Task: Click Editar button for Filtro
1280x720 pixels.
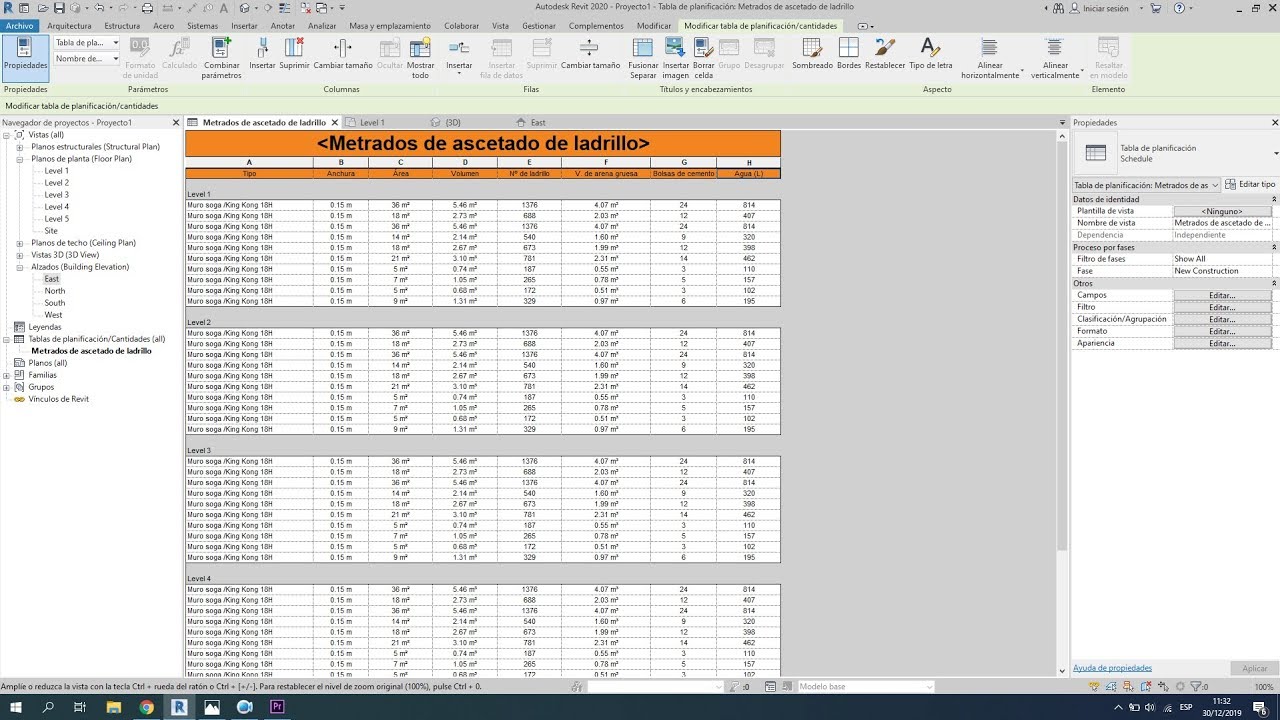Action: (1222, 307)
